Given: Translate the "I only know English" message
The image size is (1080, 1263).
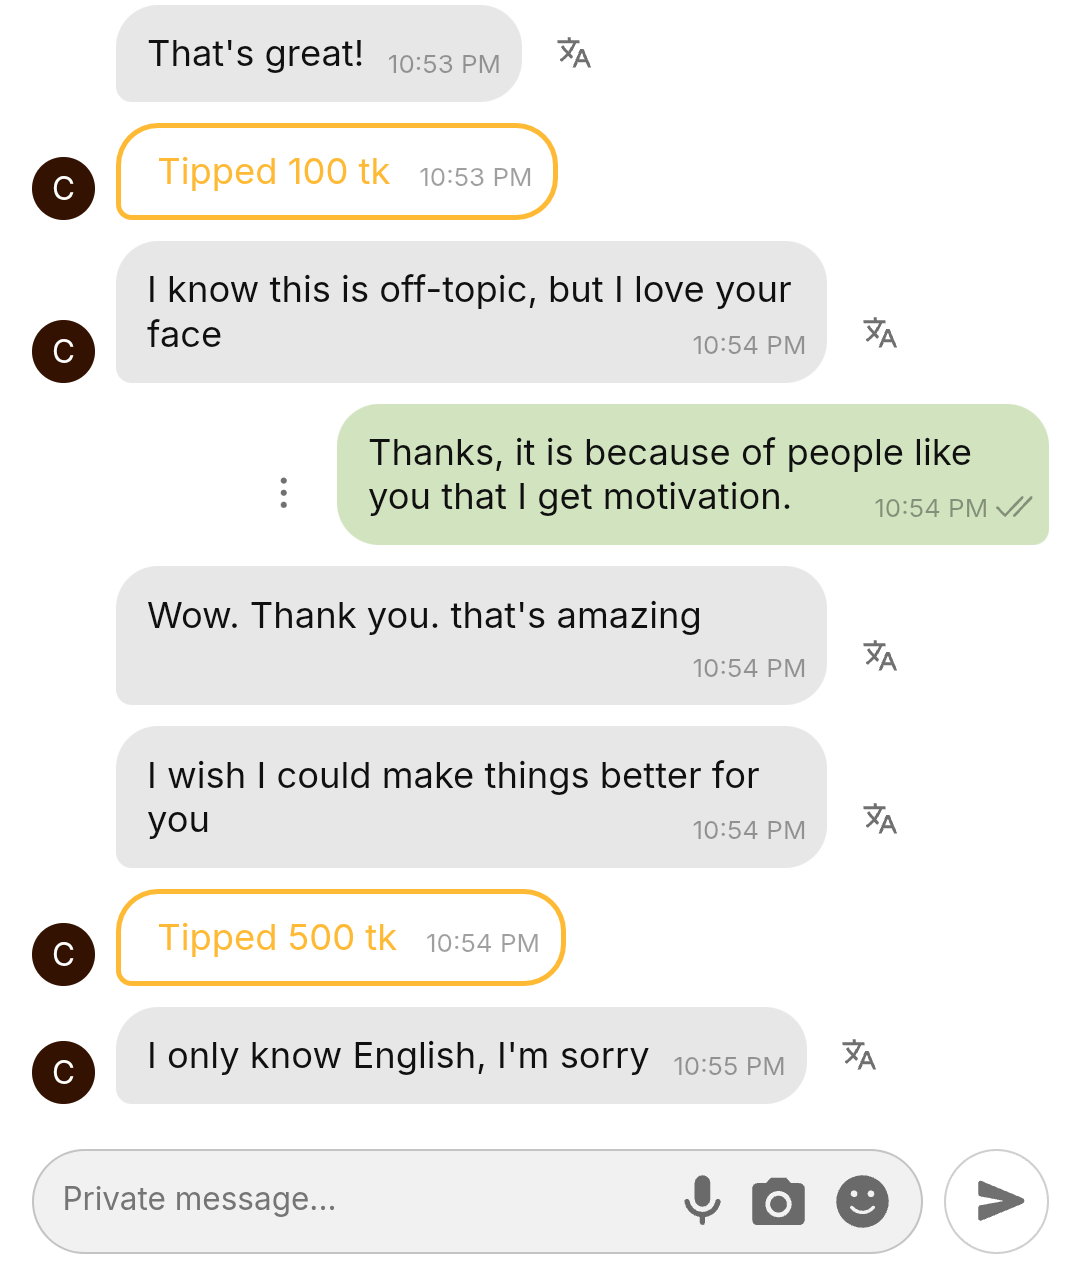Looking at the screenshot, I should click(859, 1055).
